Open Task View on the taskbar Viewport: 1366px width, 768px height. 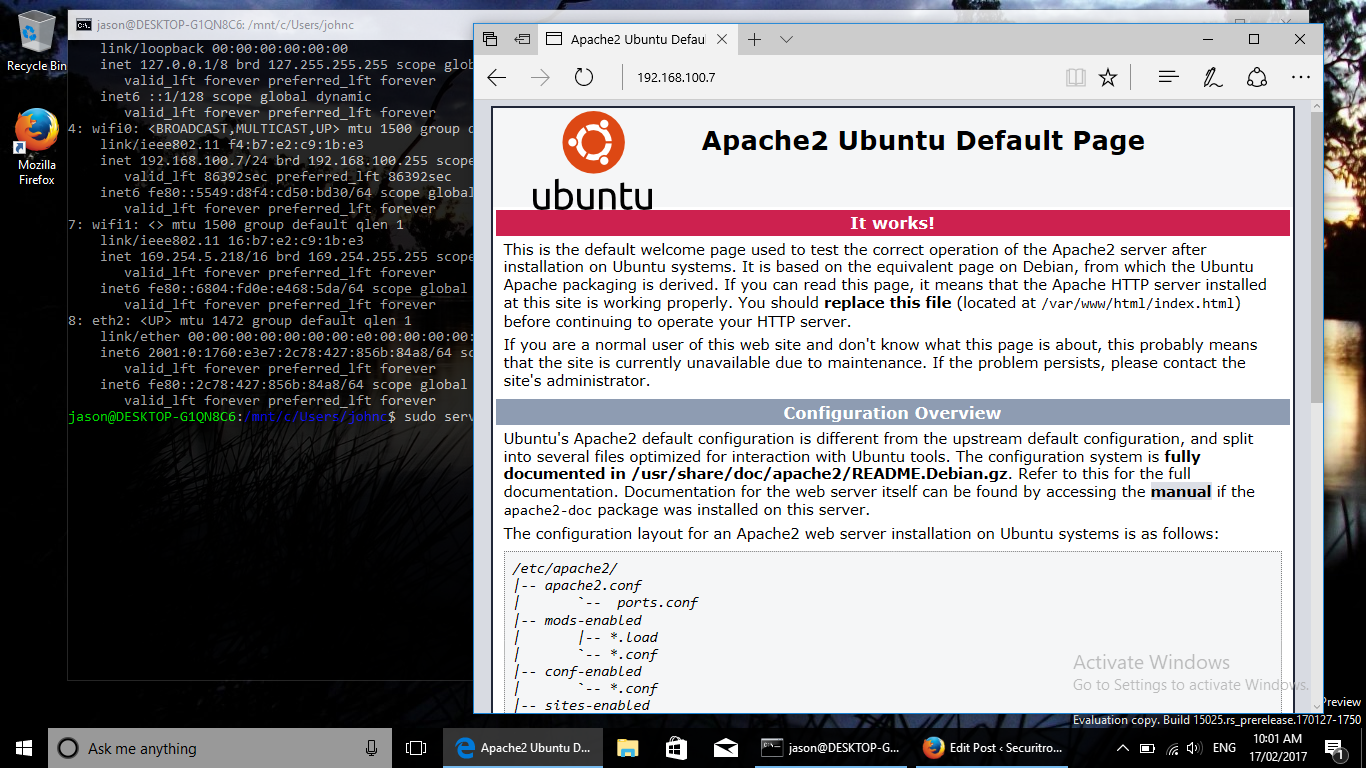(x=416, y=748)
